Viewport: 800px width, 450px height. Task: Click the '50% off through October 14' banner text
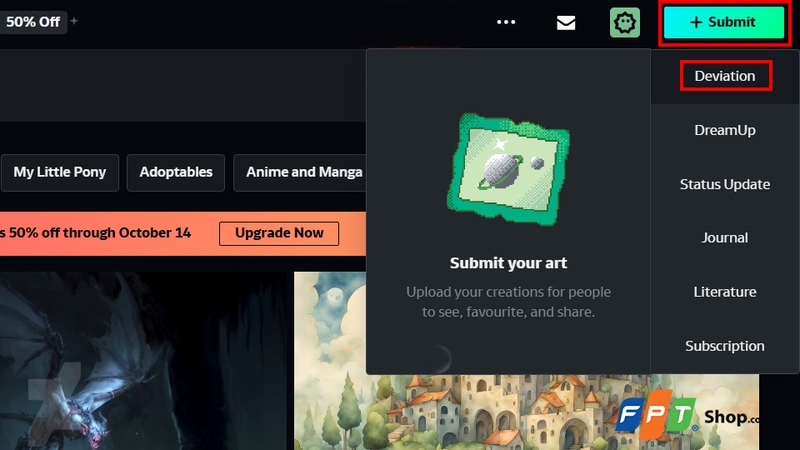[100, 233]
